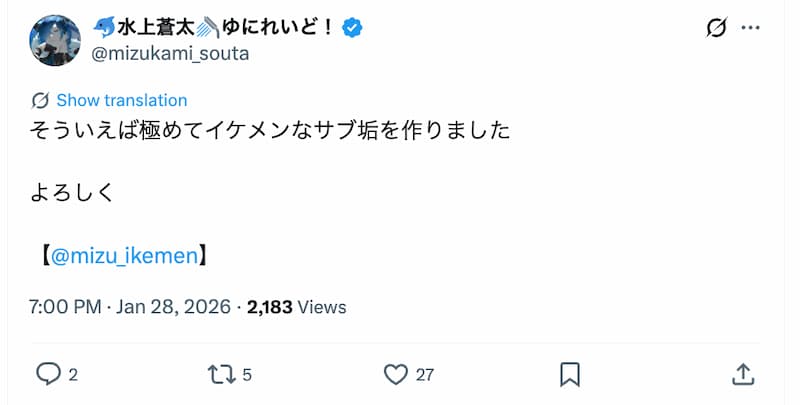Click the Grok icon beside the post
The image size is (800, 405).
point(716,28)
